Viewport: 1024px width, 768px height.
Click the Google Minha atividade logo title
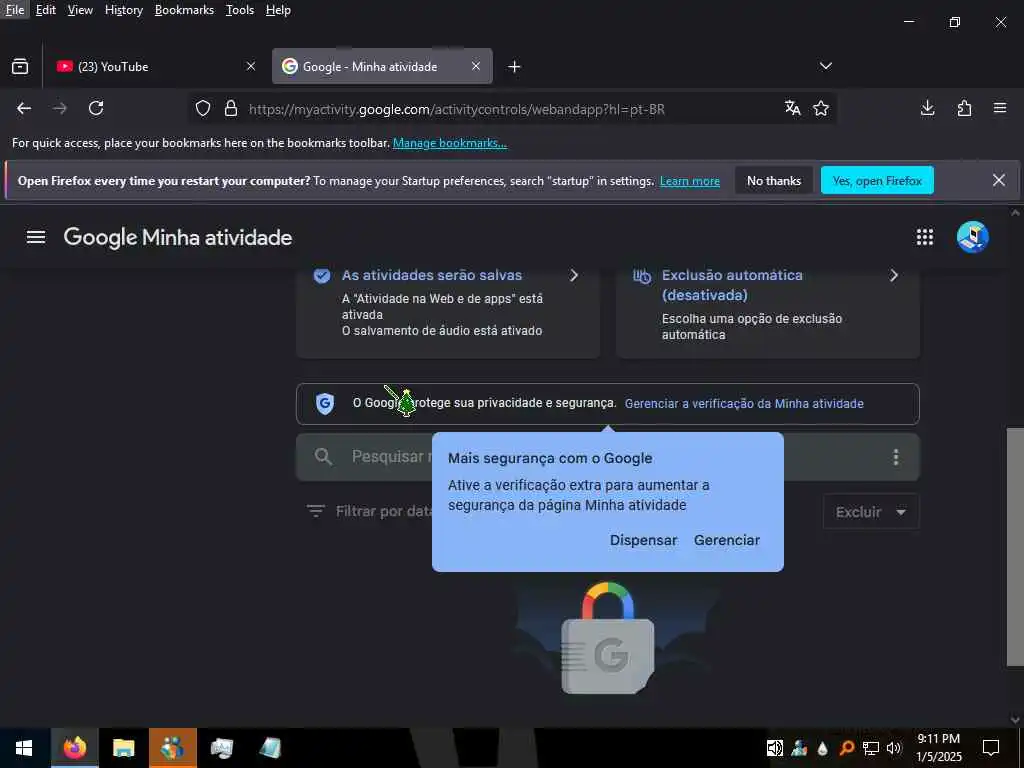coord(178,237)
